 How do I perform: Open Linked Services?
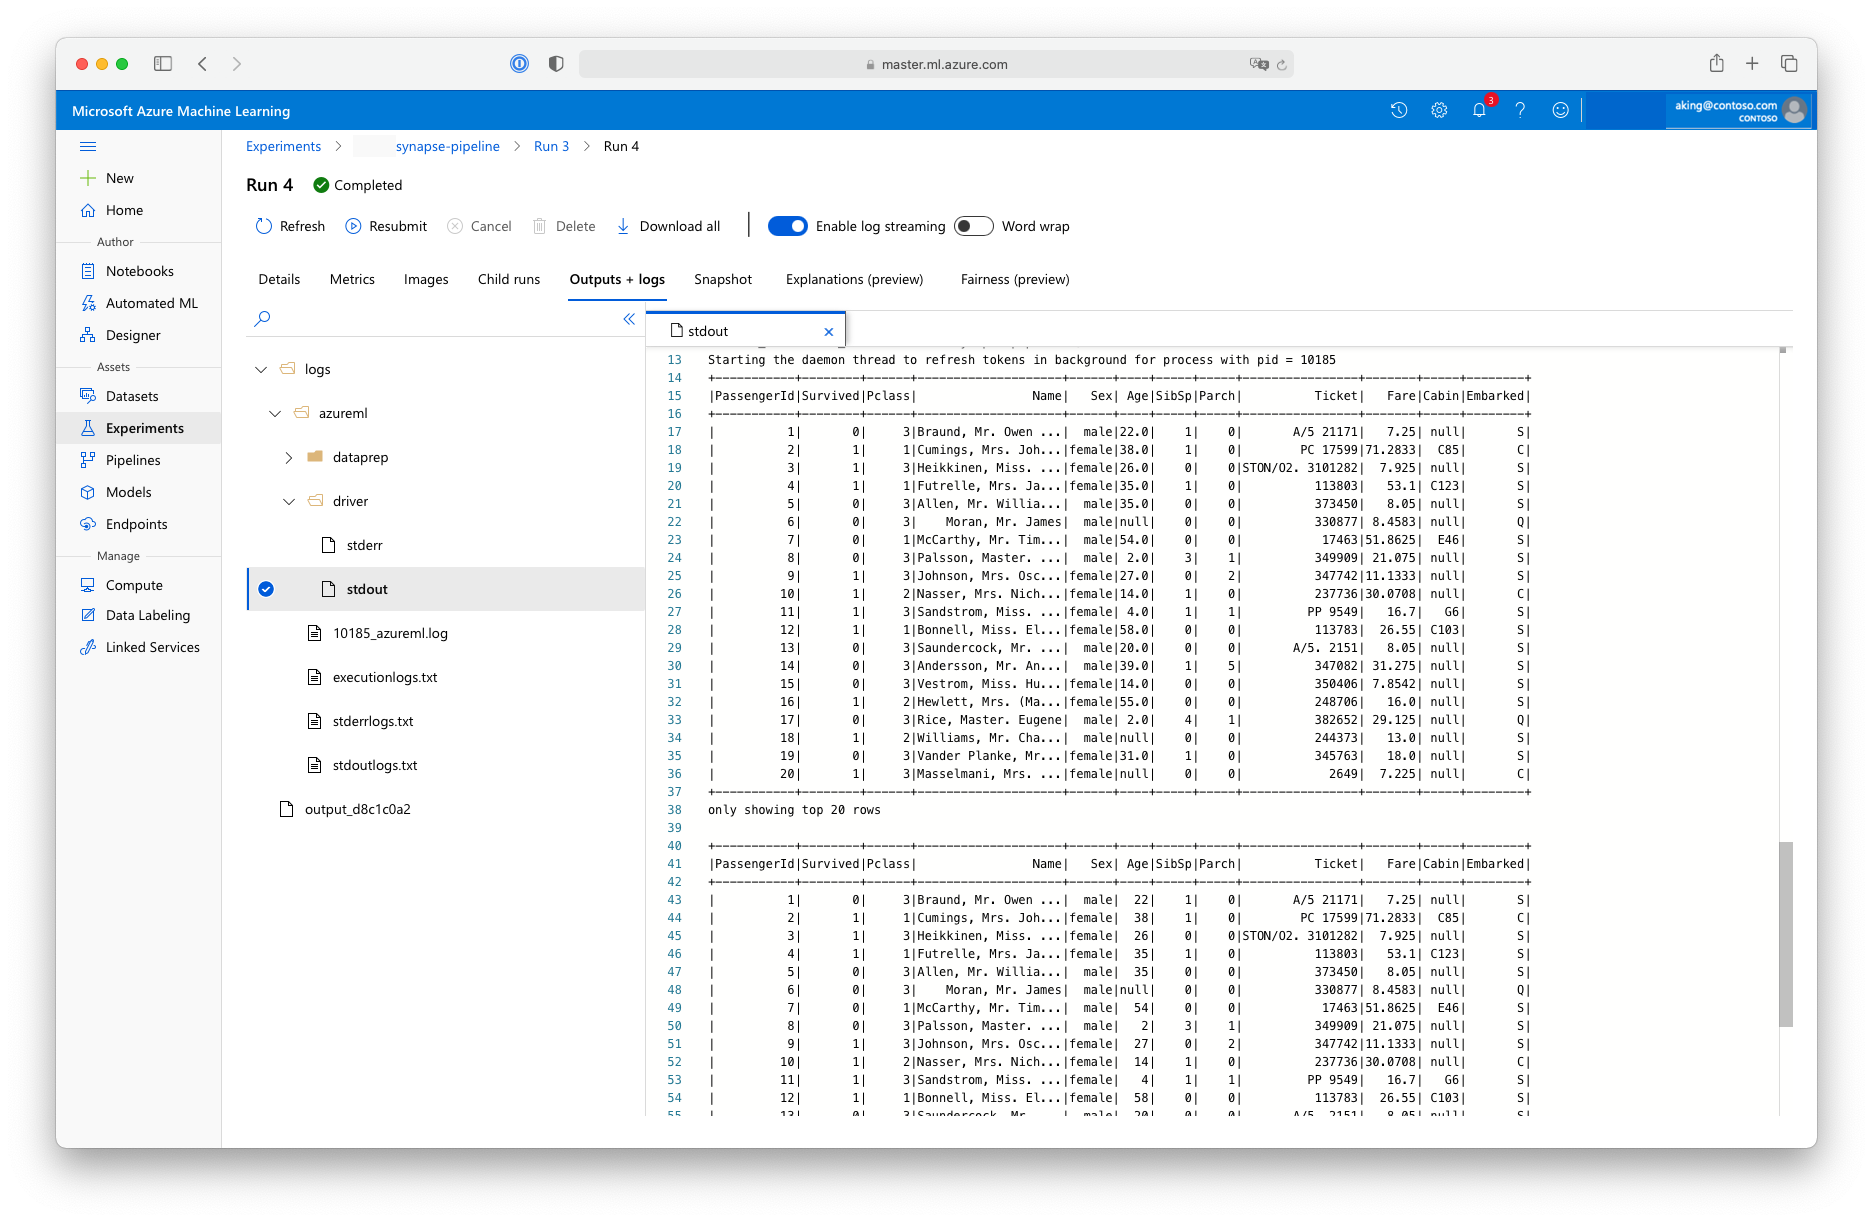[152, 647]
